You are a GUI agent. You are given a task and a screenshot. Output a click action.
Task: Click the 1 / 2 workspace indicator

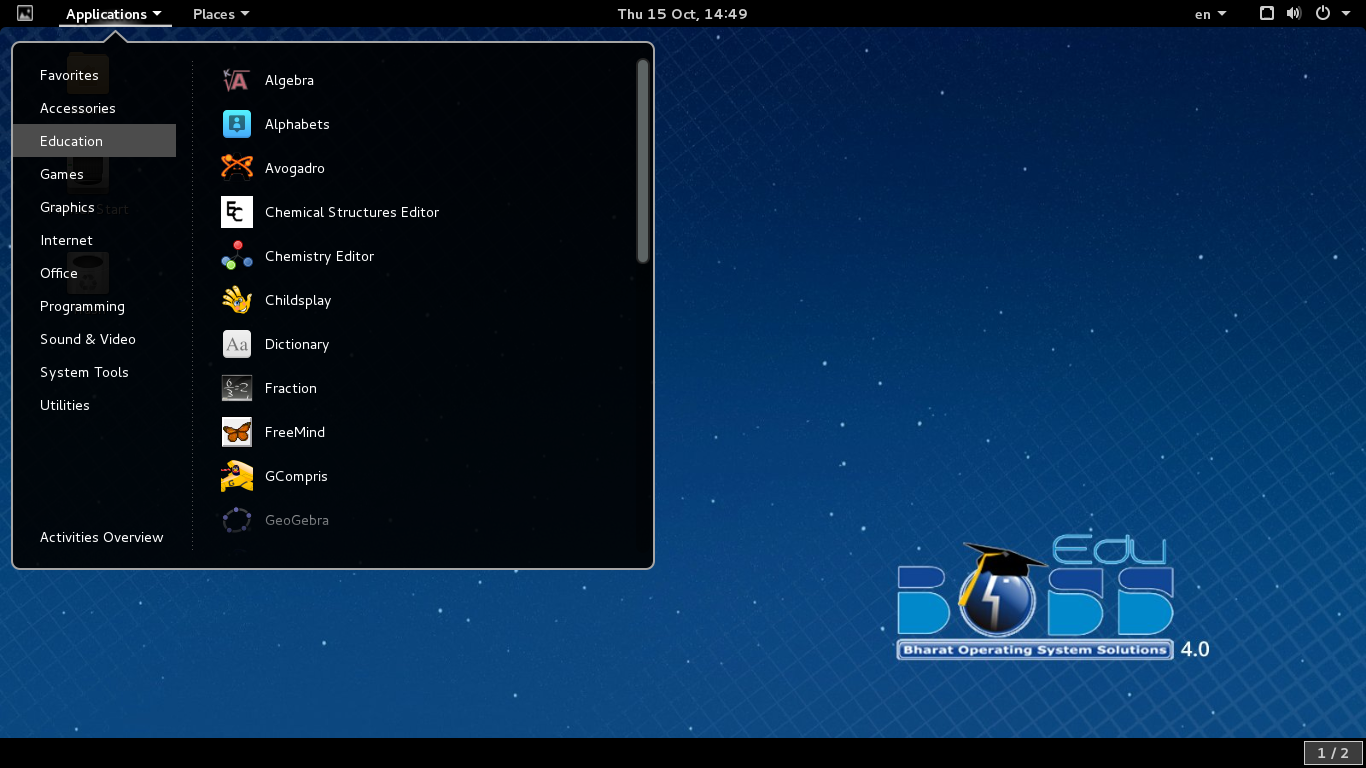(x=1333, y=753)
